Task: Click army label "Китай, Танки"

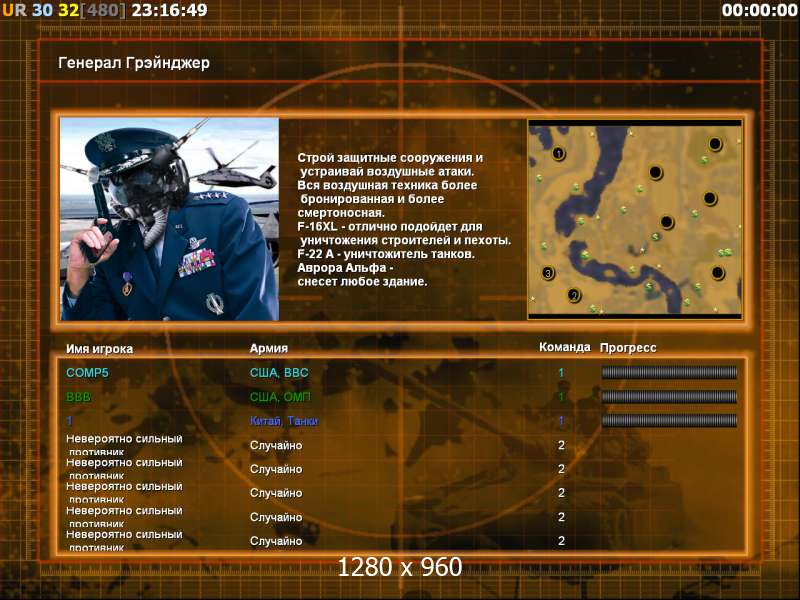Action: pyautogui.click(x=284, y=421)
